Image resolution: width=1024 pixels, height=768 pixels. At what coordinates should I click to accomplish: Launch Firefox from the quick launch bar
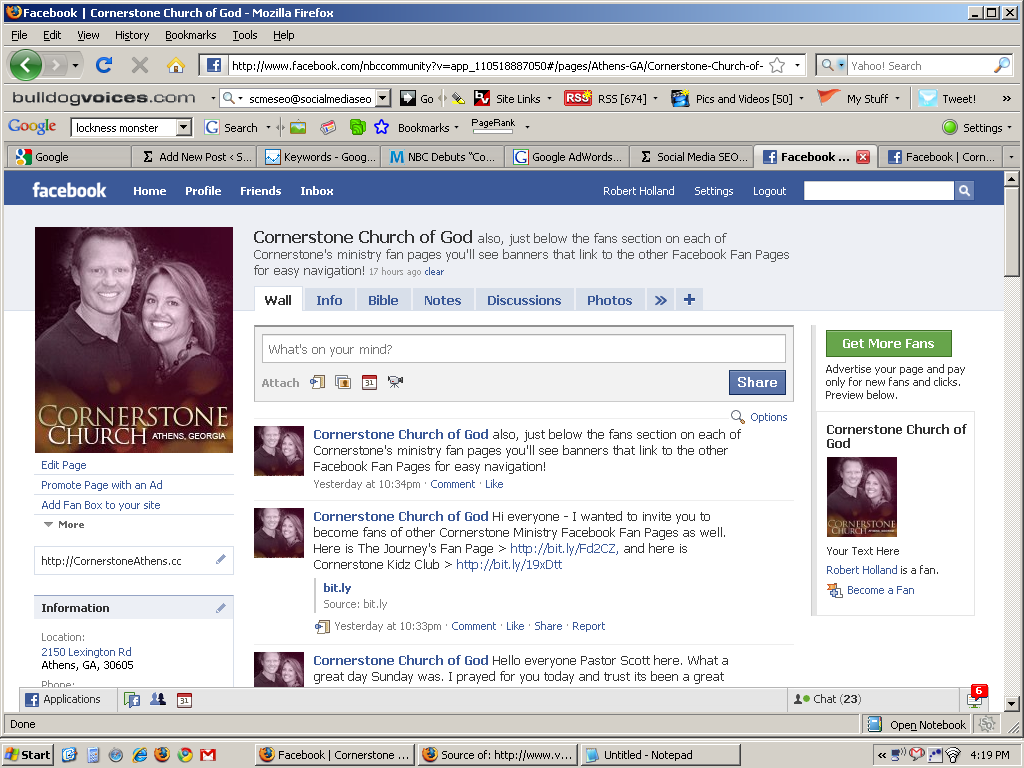[x=162, y=755]
